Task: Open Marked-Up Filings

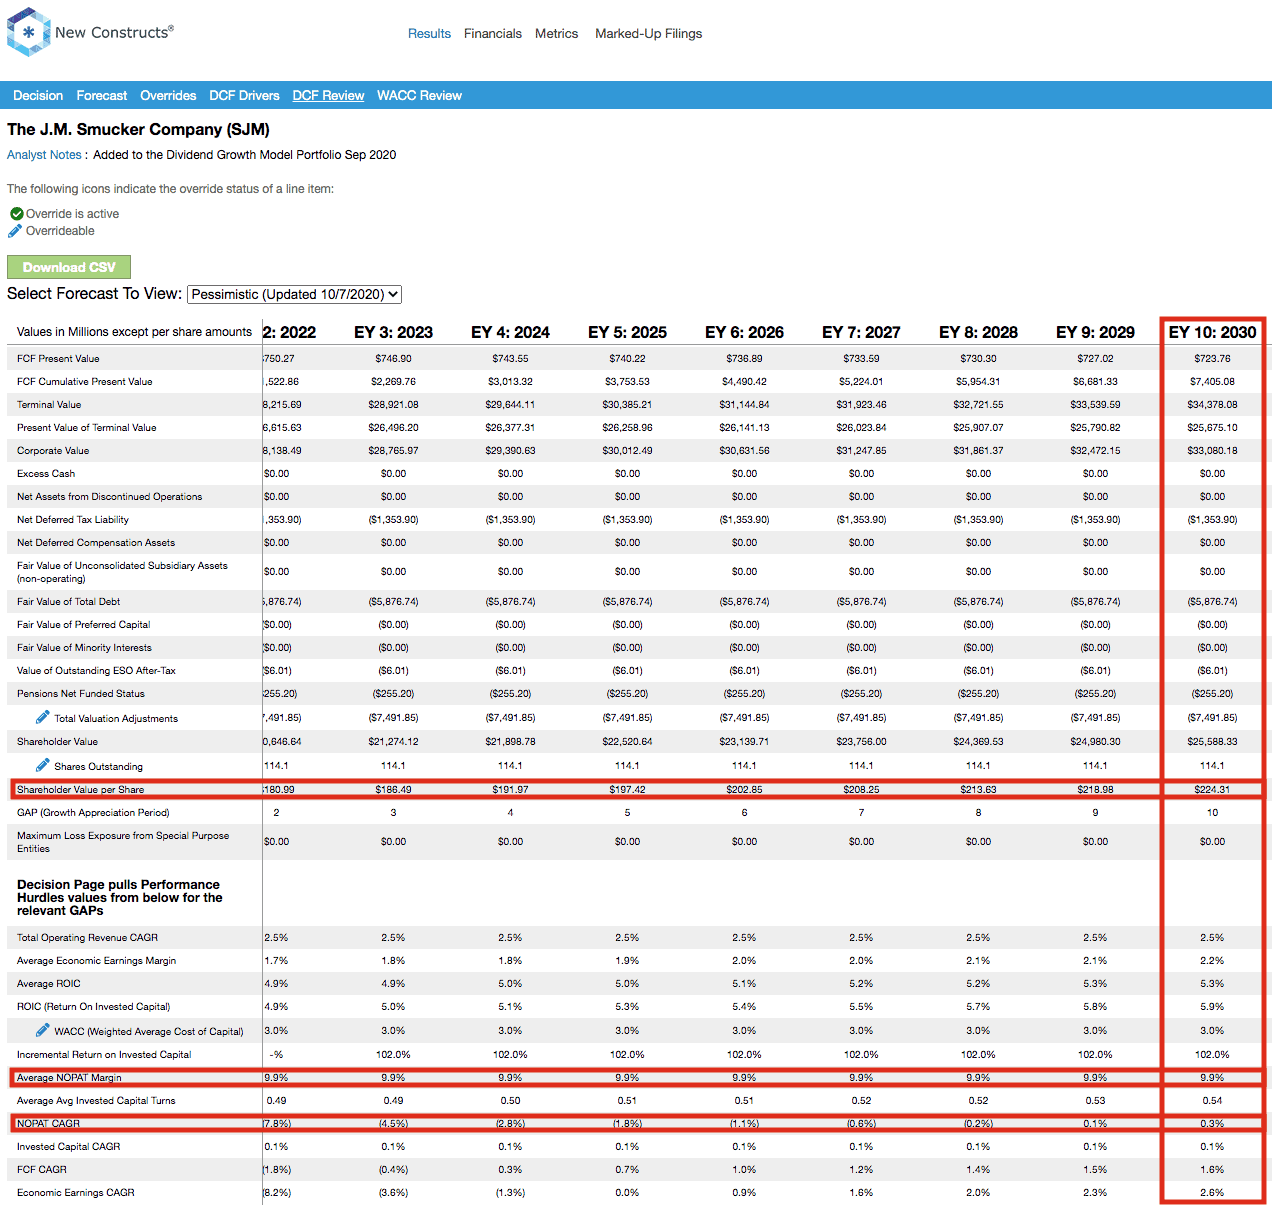Action: (x=648, y=33)
